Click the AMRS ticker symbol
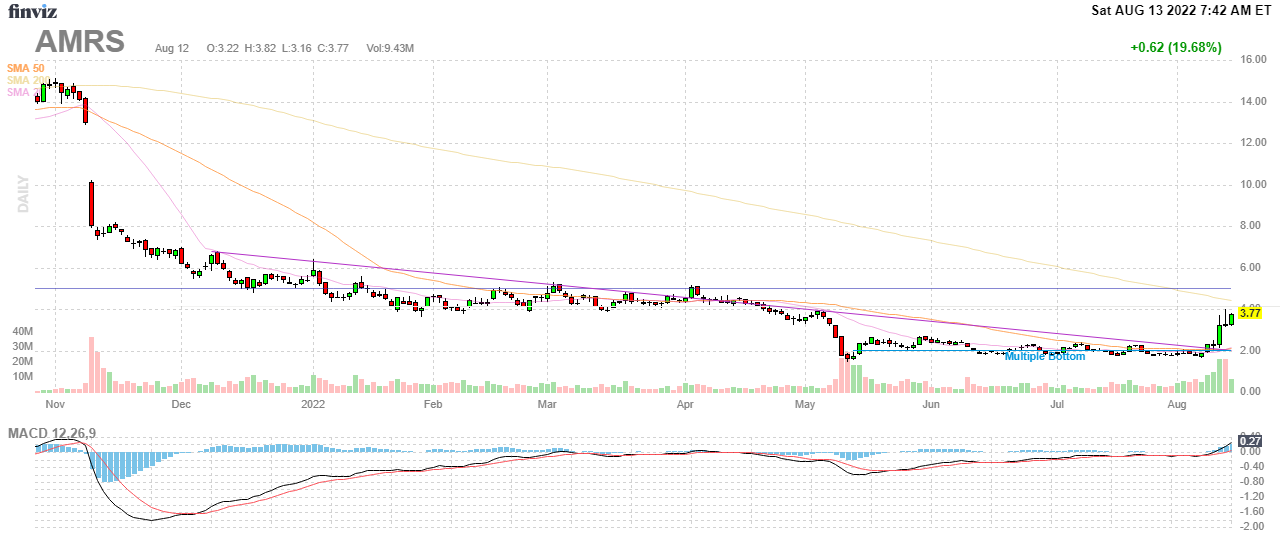Image resolution: width=1280 pixels, height=542 pixels. (80, 42)
